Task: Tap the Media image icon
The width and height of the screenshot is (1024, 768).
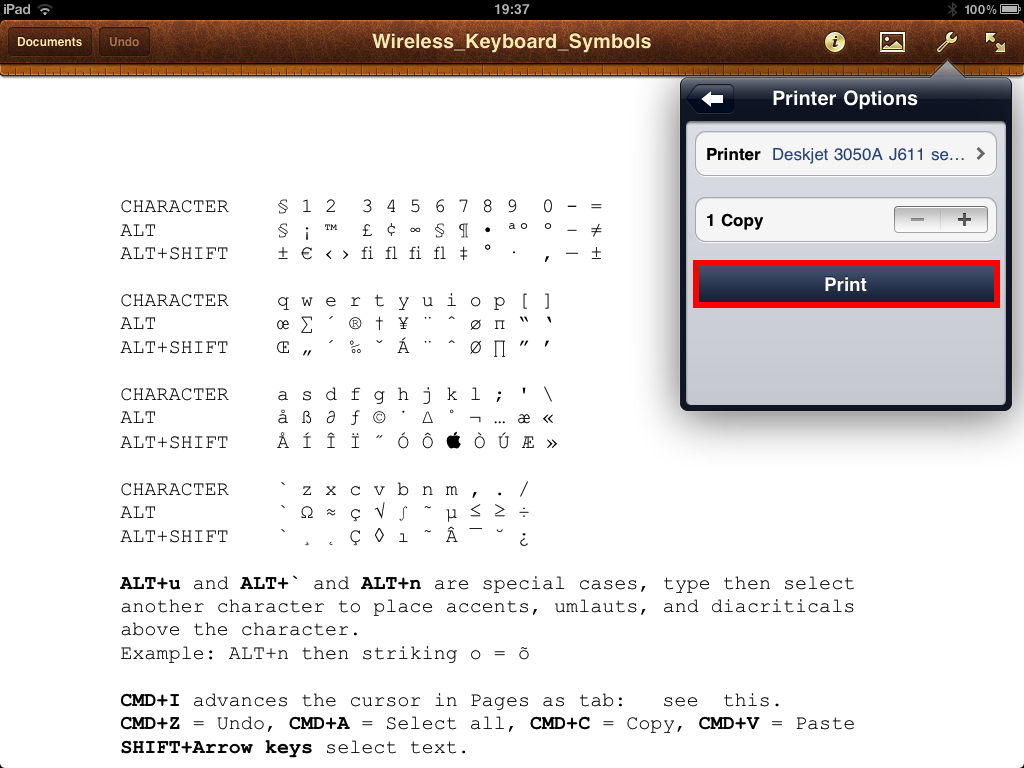Action: click(891, 42)
